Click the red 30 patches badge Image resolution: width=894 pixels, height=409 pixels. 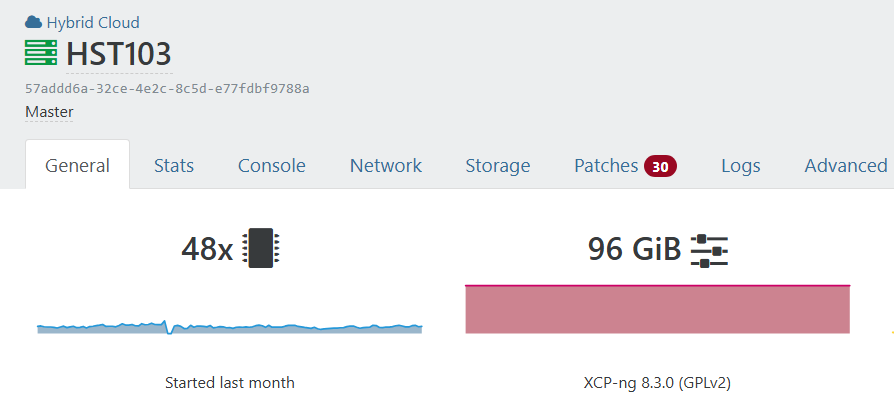pyautogui.click(x=660, y=166)
